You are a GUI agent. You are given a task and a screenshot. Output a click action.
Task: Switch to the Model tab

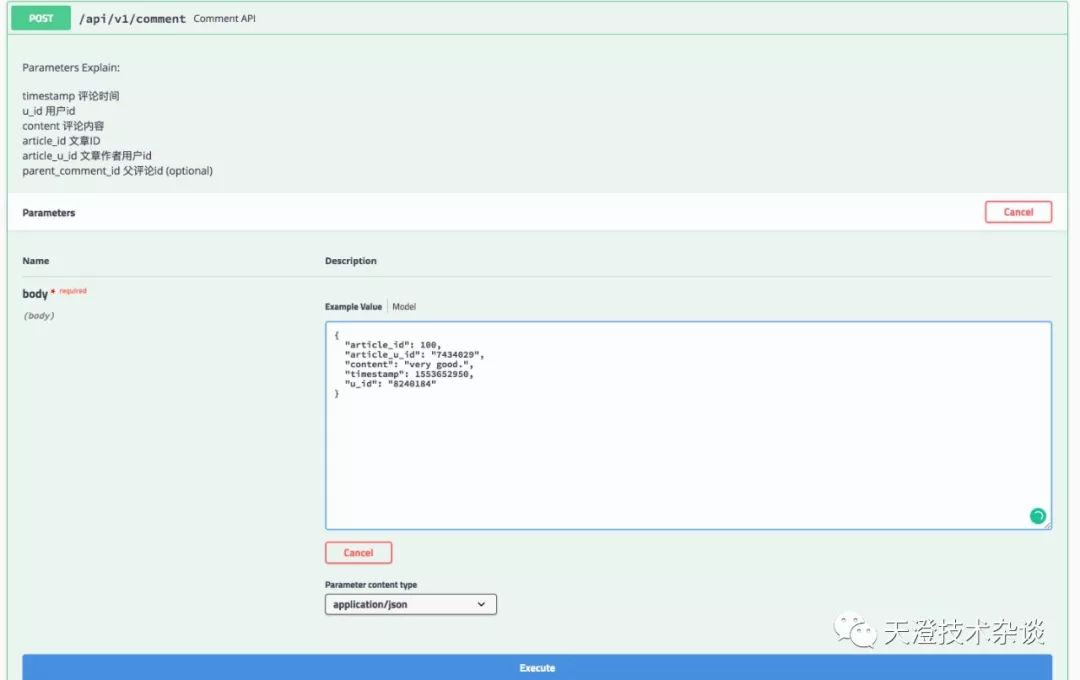point(404,307)
